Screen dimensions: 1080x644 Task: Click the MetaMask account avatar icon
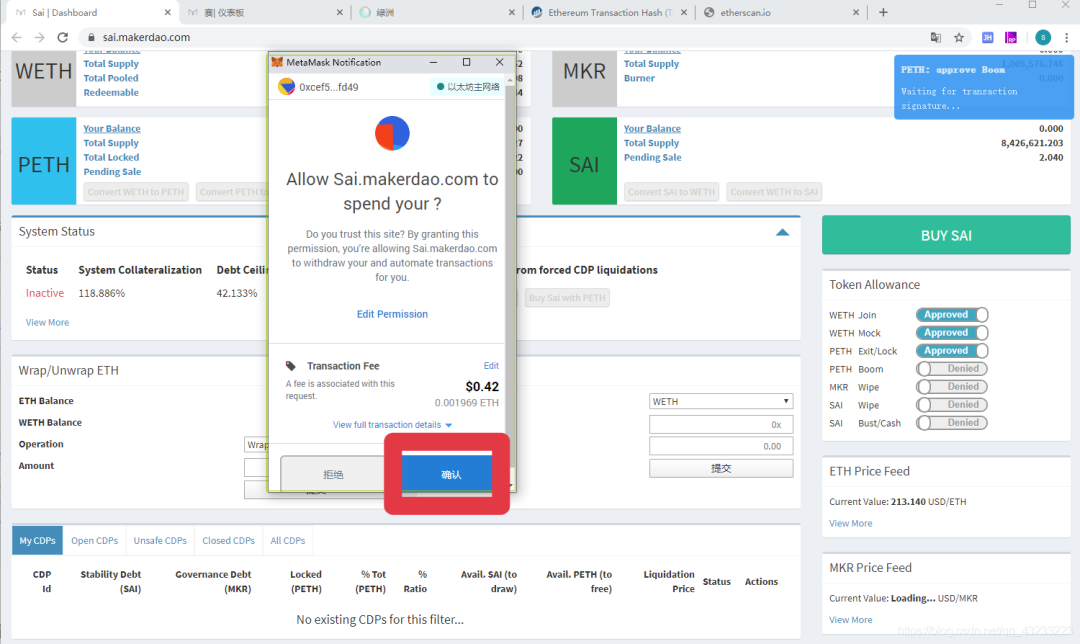point(287,87)
